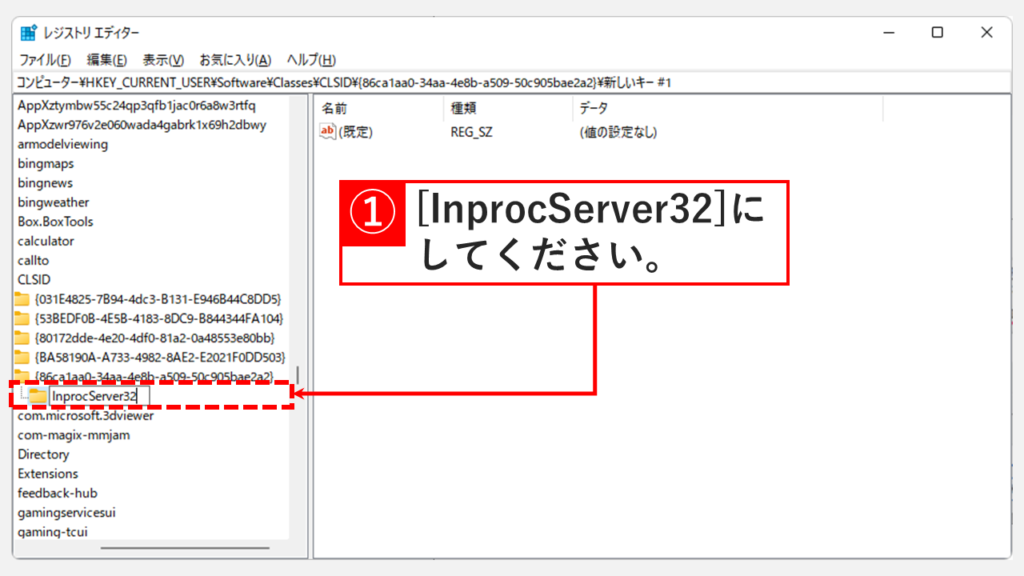Click folder icon of {80172dde-4e20-4df0-81a2-0a48553e80bb} key
The height and width of the screenshot is (576, 1024).
click(22, 338)
